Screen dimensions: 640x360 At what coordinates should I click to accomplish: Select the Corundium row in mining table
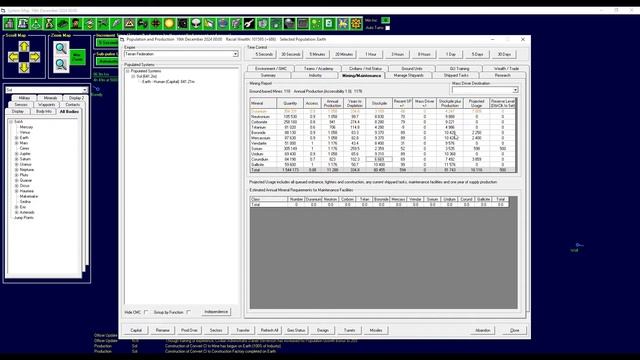pyautogui.click(x=382, y=159)
